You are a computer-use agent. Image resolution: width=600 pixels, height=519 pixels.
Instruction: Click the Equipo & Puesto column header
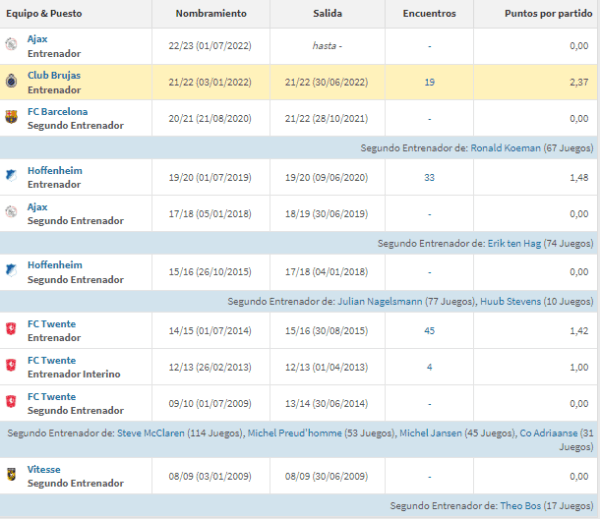point(44,14)
